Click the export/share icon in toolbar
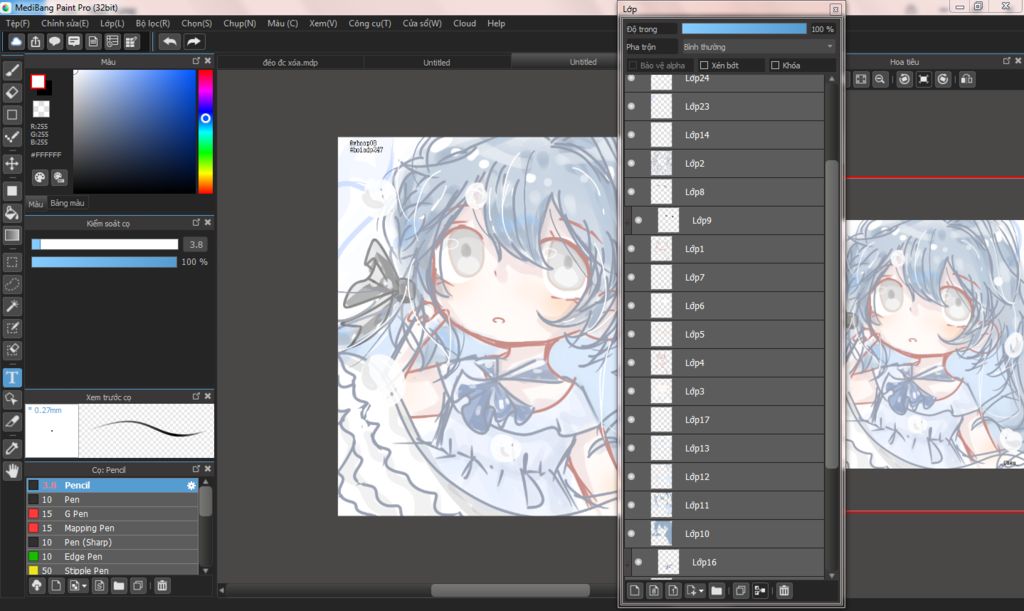 click(35, 42)
